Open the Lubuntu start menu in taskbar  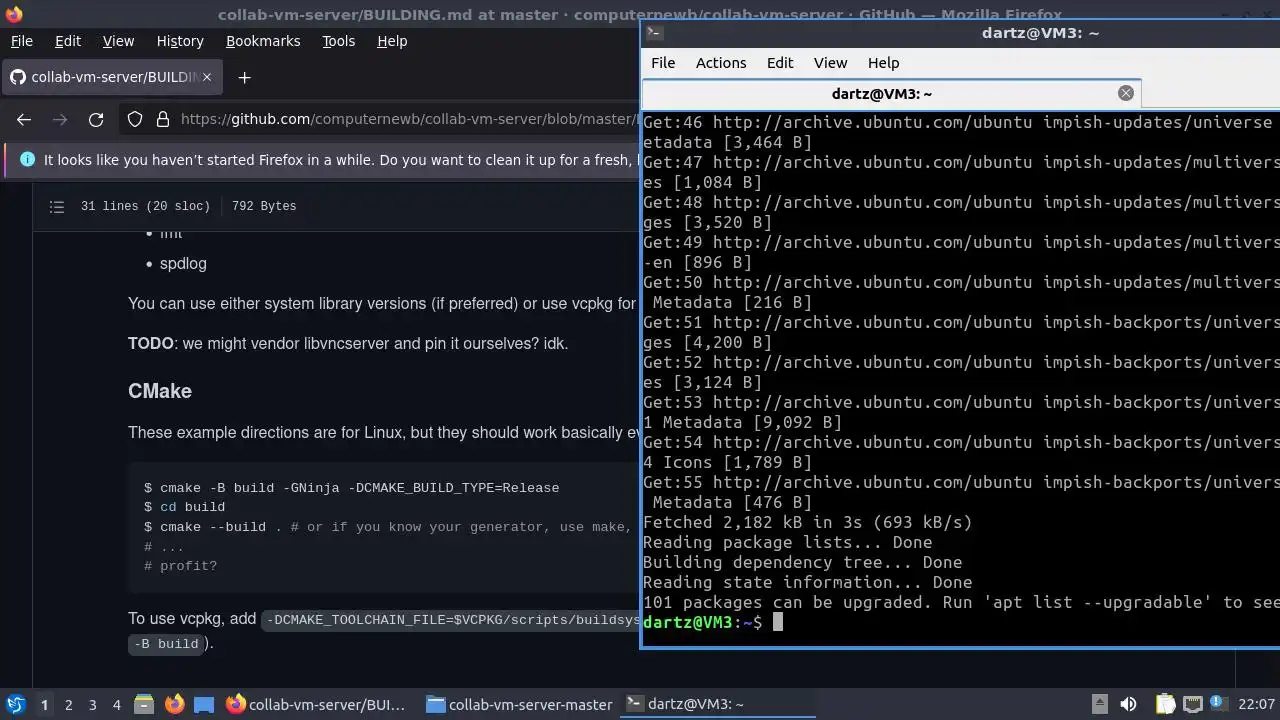[x=15, y=704]
